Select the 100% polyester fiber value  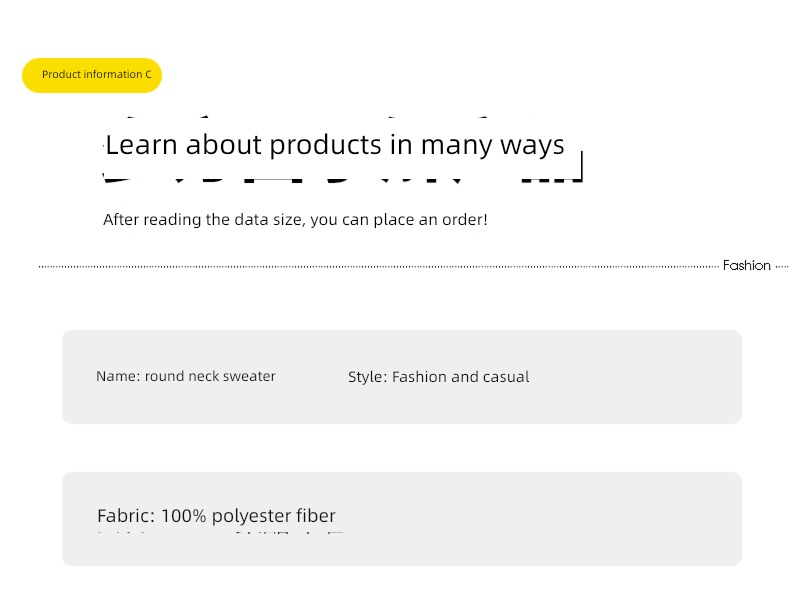coord(248,516)
